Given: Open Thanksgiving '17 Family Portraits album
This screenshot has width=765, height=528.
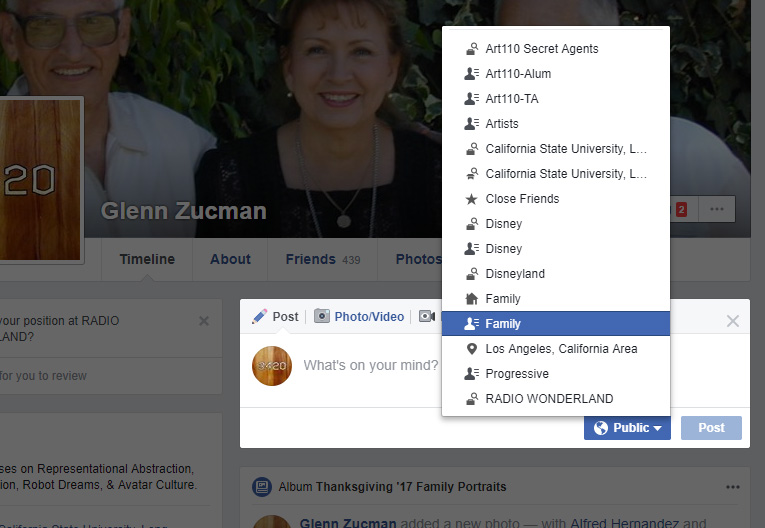Looking at the screenshot, I should (411, 487).
